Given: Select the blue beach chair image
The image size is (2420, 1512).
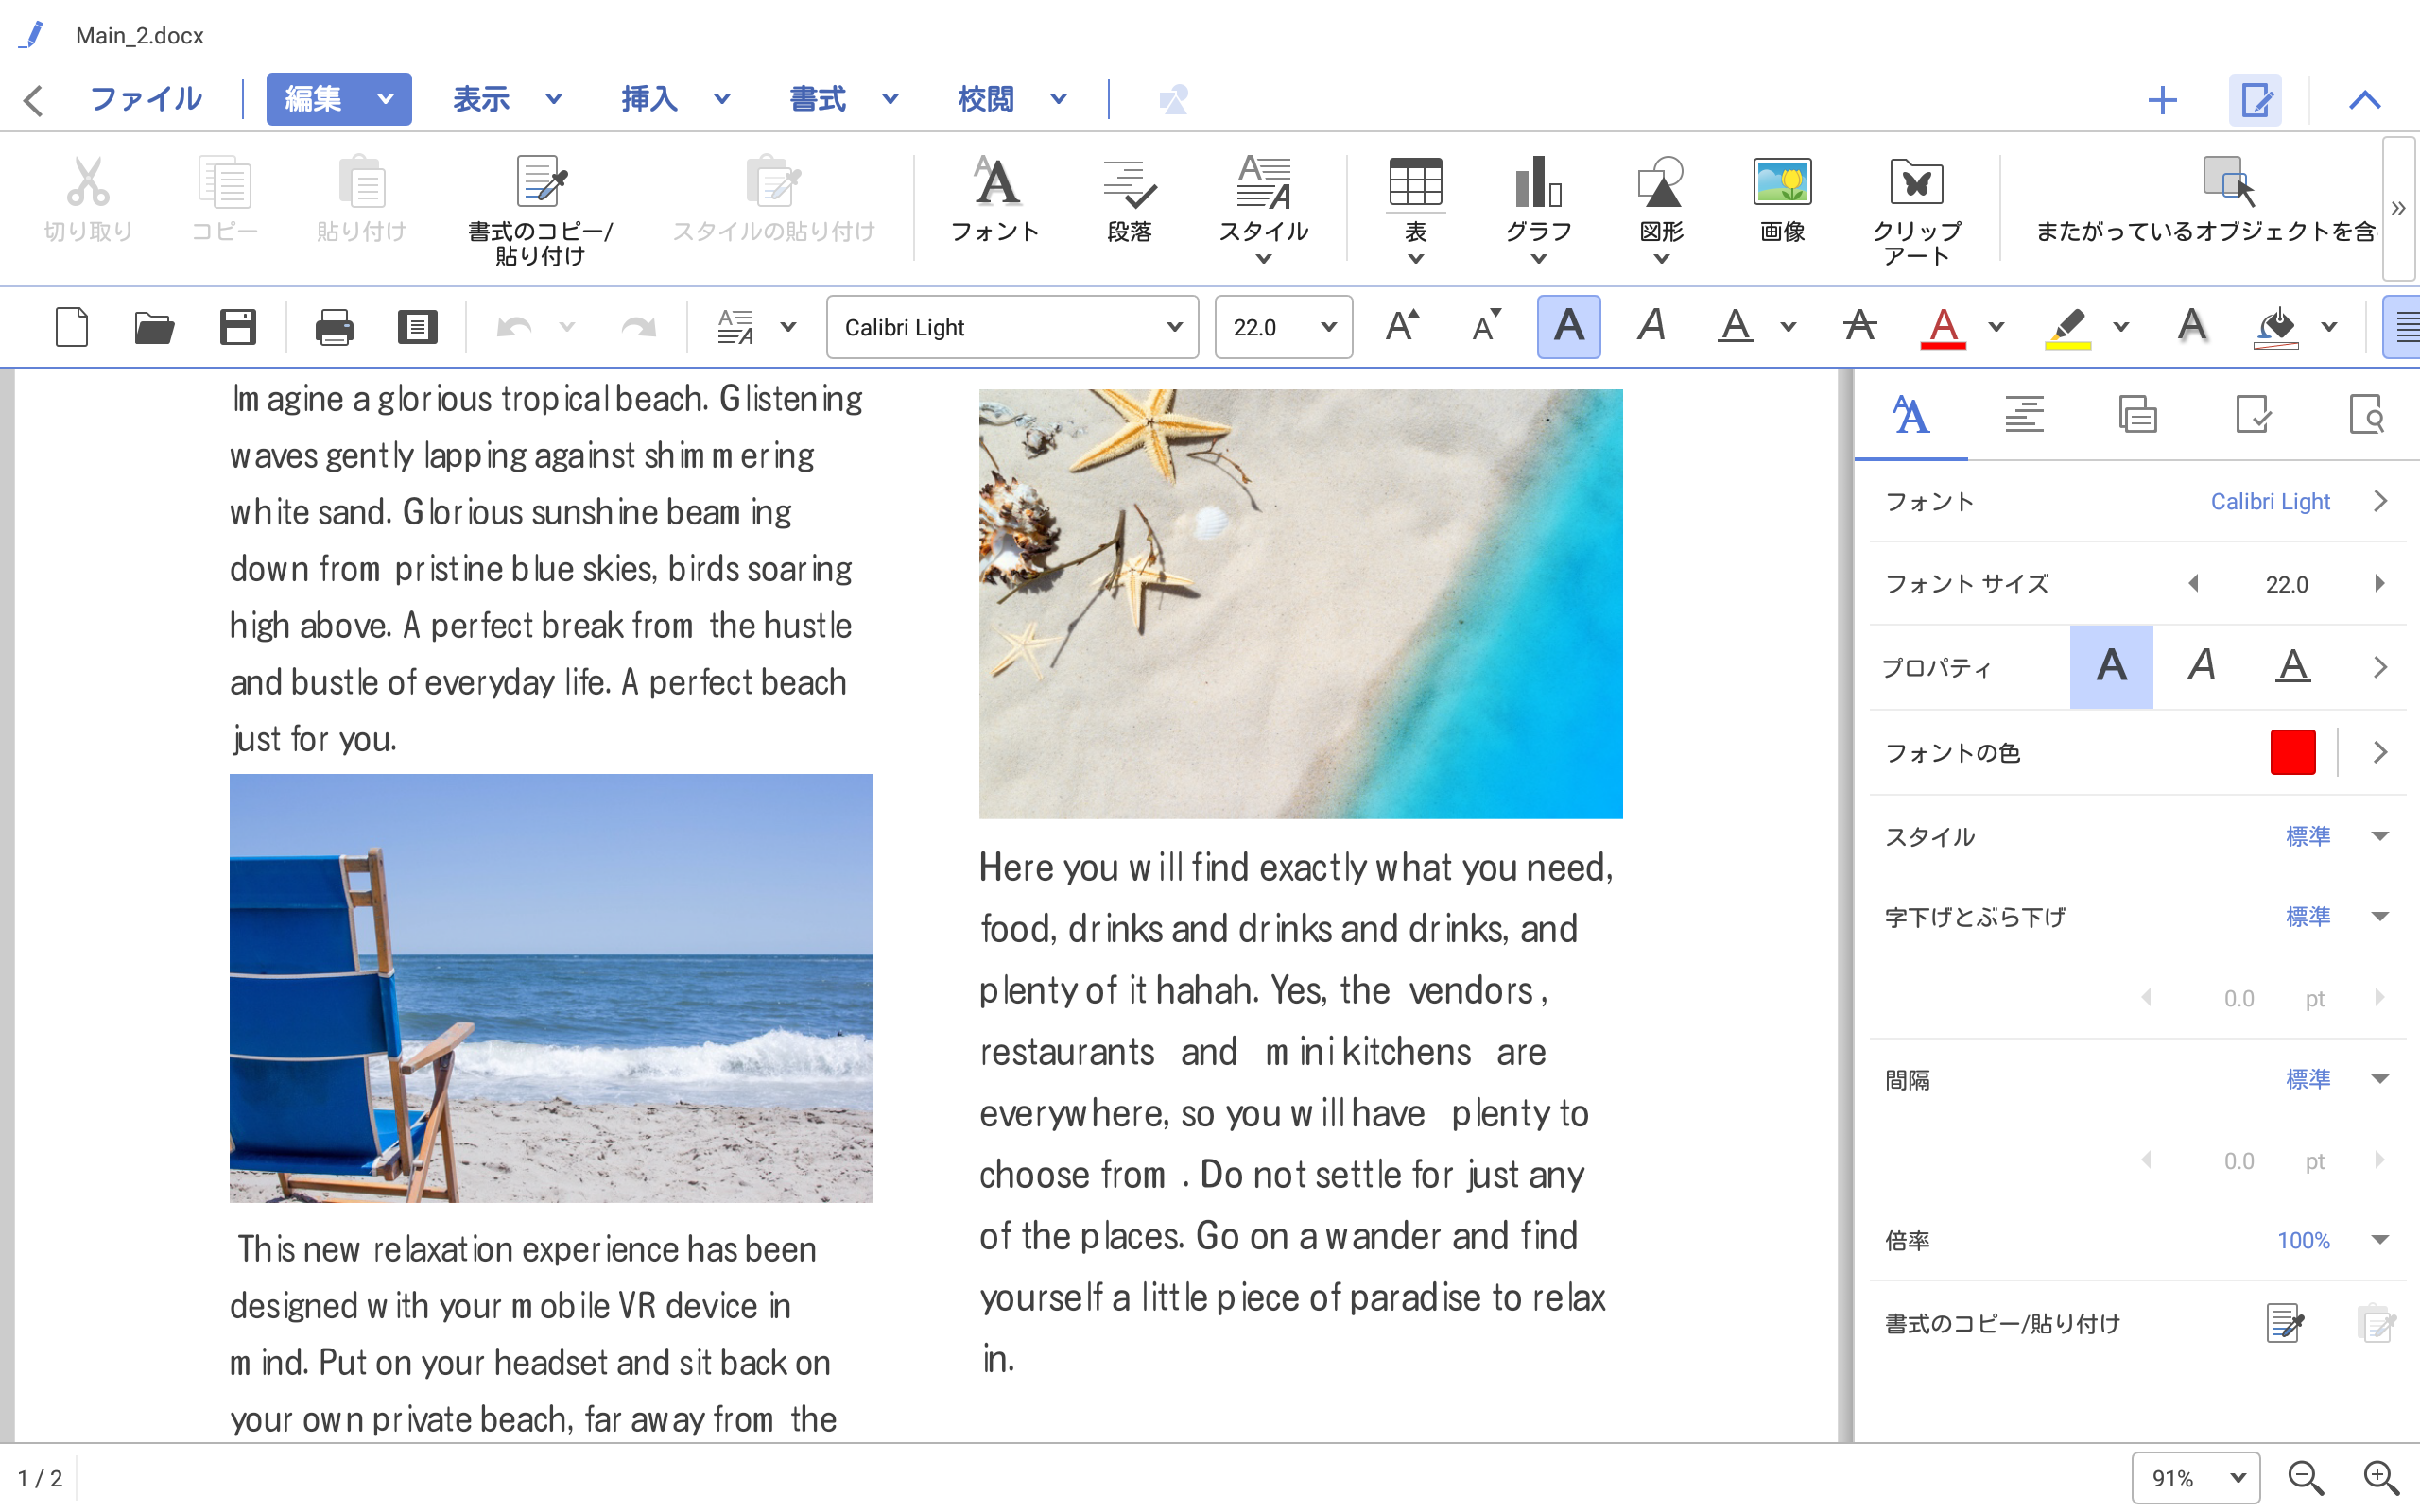Looking at the screenshot, I should [x=551, y=988].
